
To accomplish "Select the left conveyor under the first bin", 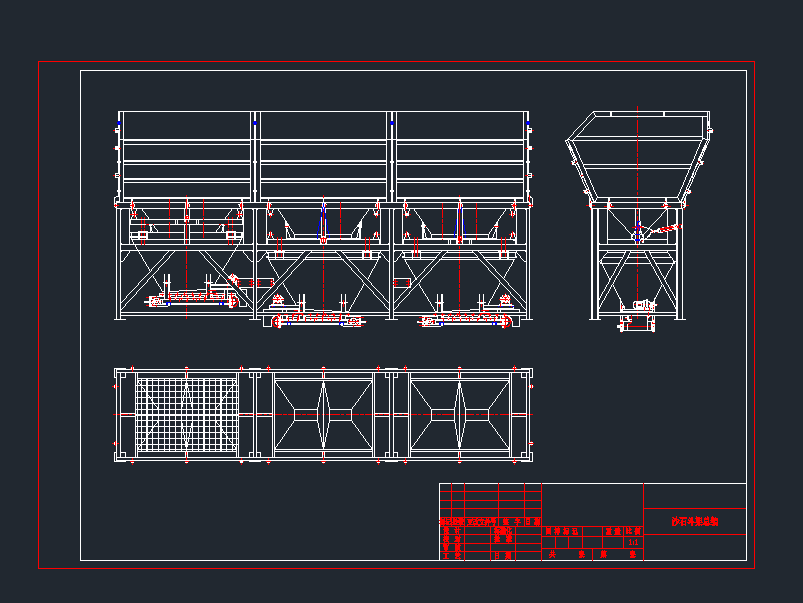I will (x=192, y=297).
